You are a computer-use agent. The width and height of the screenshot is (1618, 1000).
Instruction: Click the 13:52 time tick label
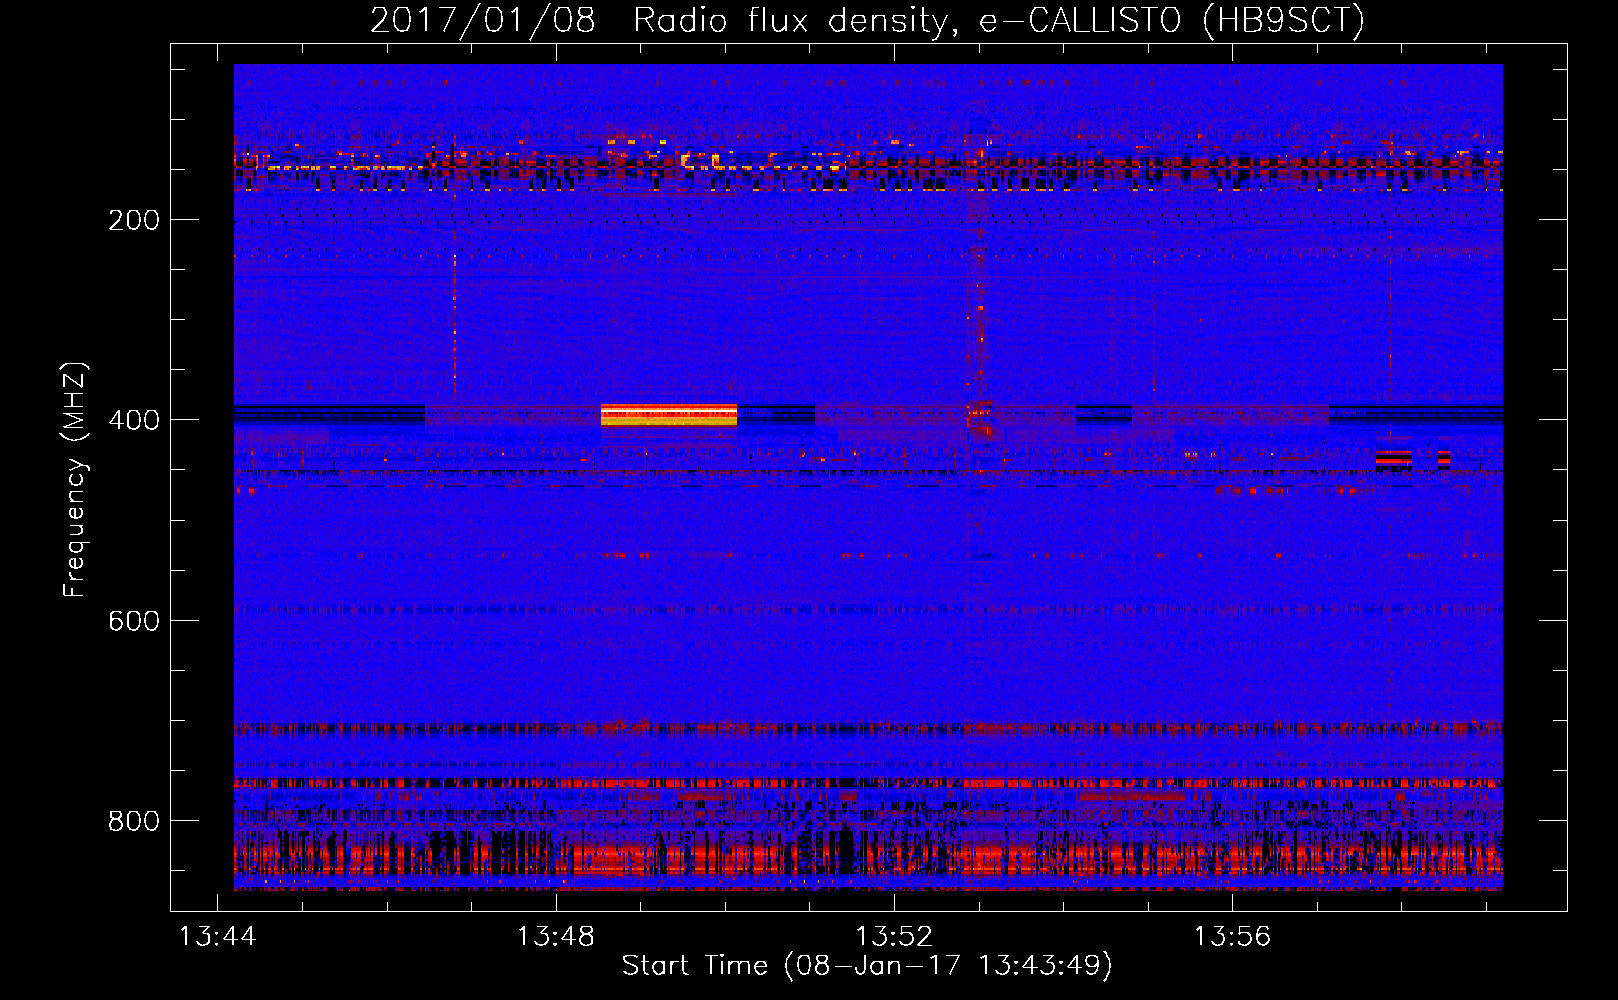[894, 936]
